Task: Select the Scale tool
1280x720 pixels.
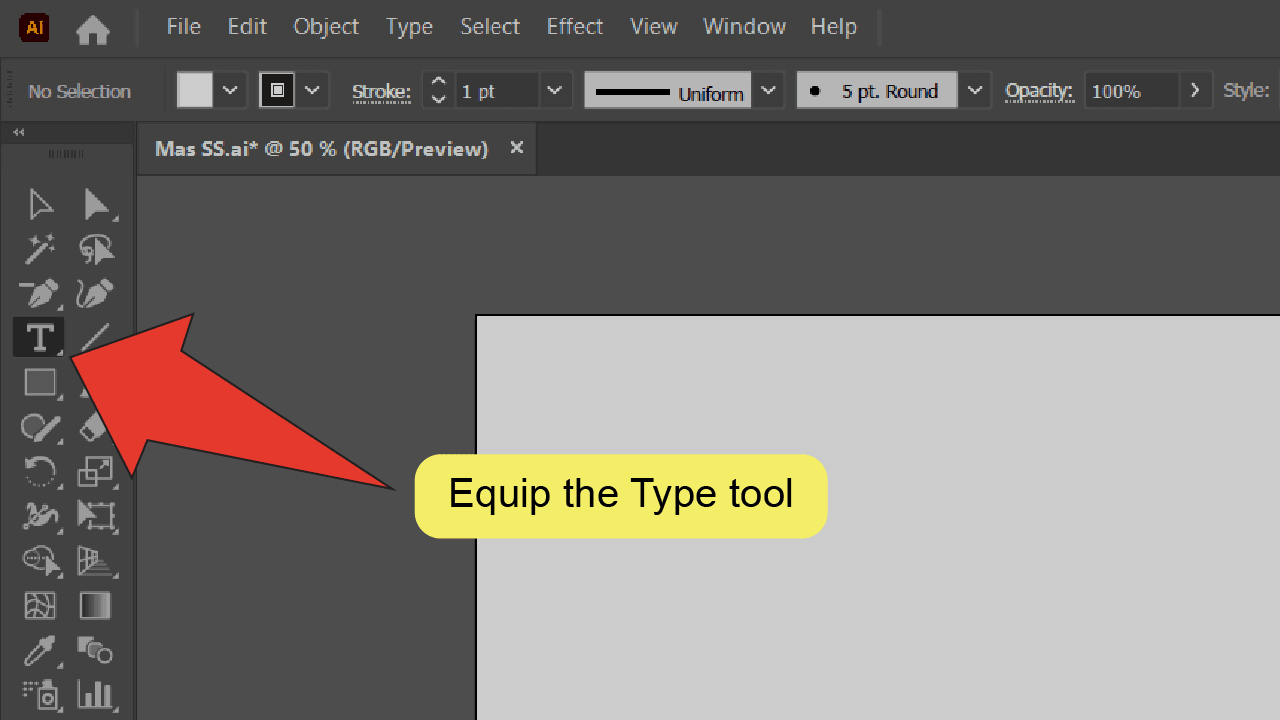Action: [96, 471]
